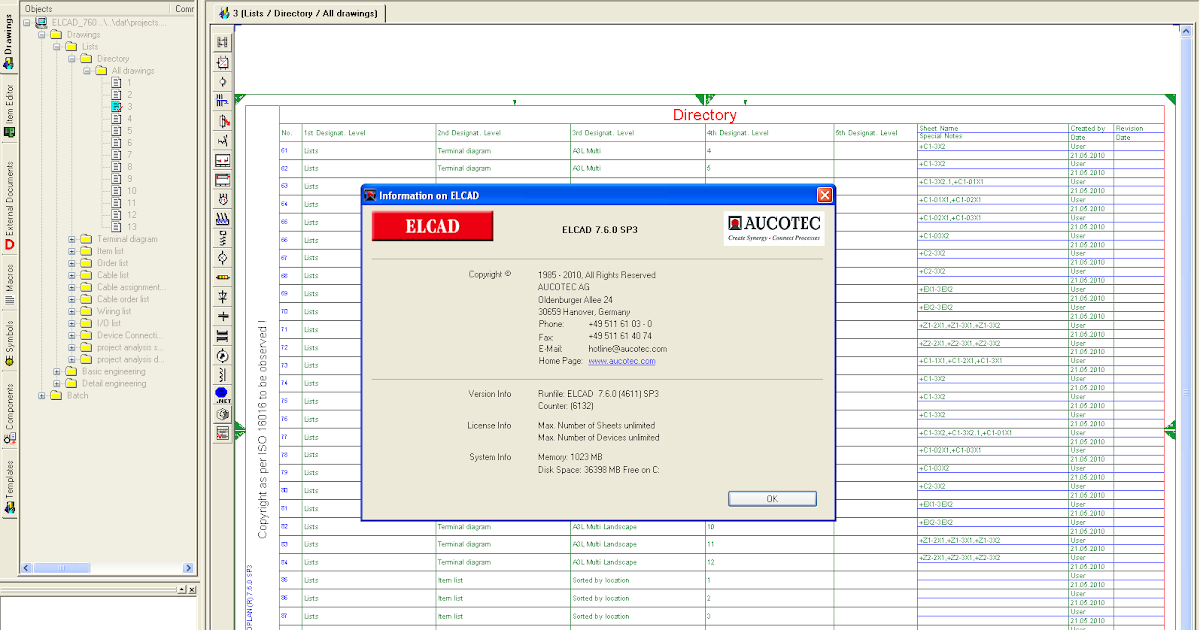Open sheet 13 in the All drawings tree

[x=116, y=226]
